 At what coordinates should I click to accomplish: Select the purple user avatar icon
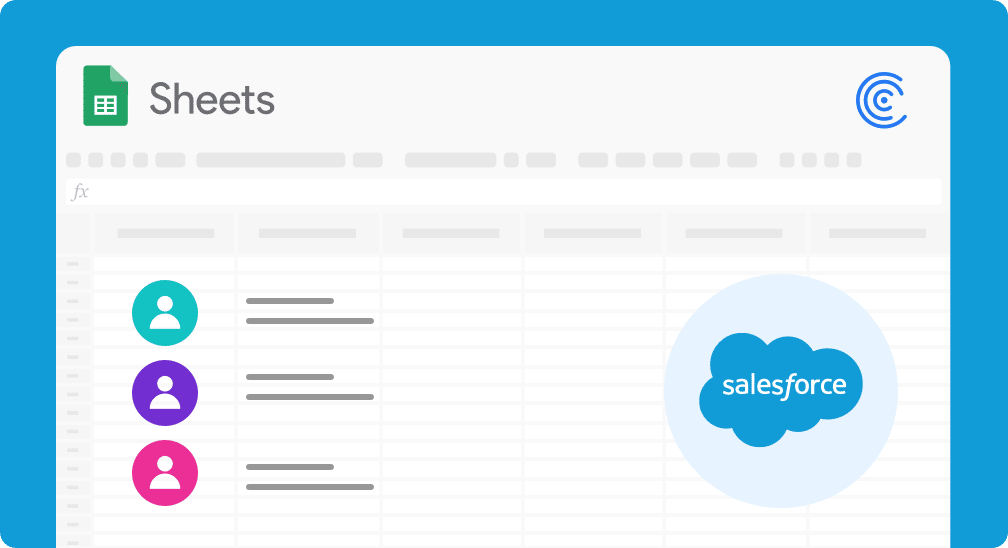coord(165,393)
